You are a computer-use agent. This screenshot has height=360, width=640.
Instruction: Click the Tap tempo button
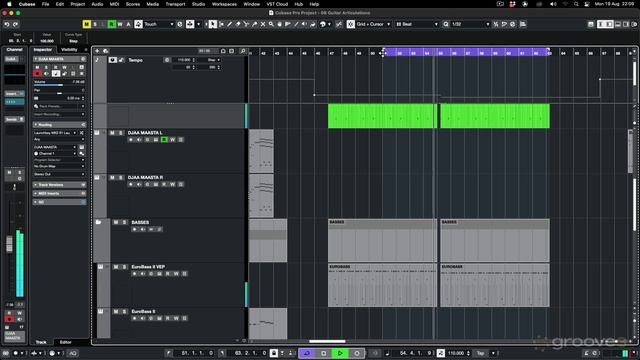481,353
